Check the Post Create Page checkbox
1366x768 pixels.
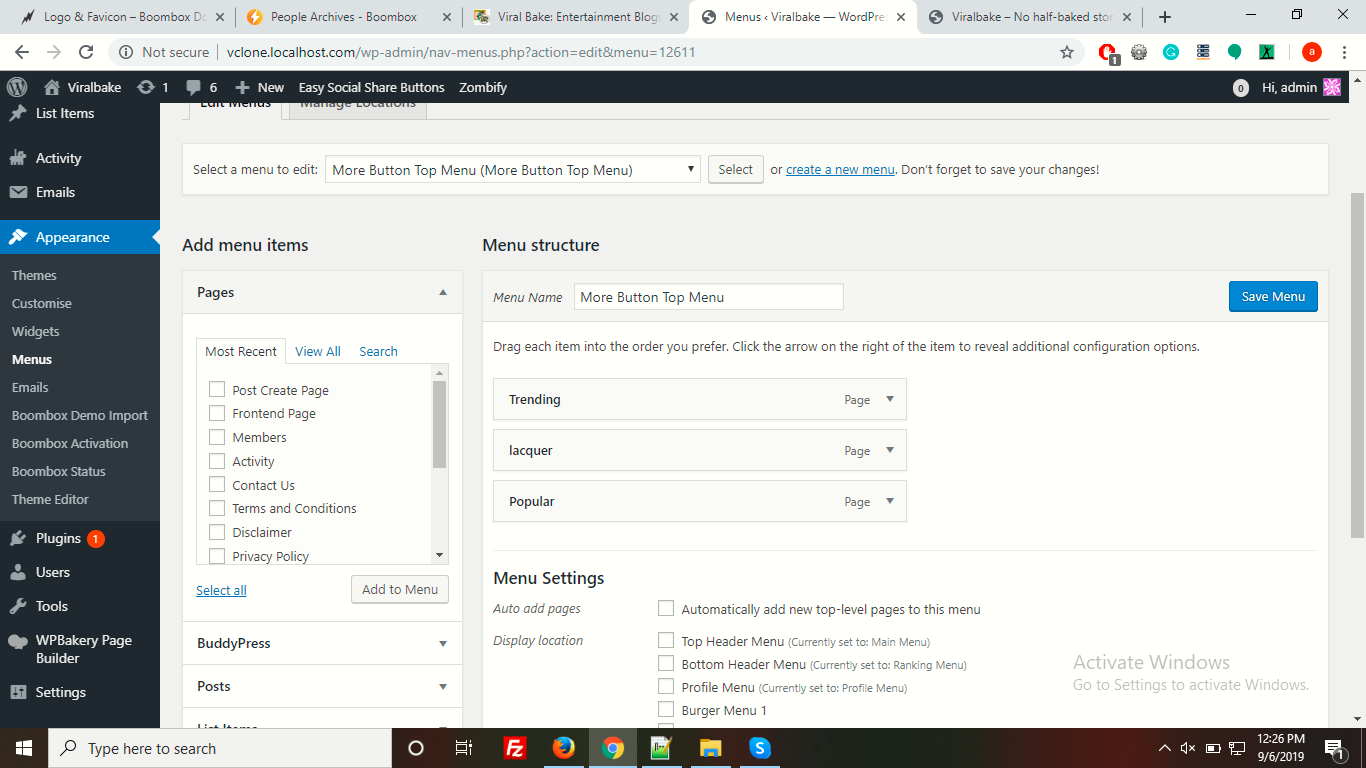click(217, 390)
